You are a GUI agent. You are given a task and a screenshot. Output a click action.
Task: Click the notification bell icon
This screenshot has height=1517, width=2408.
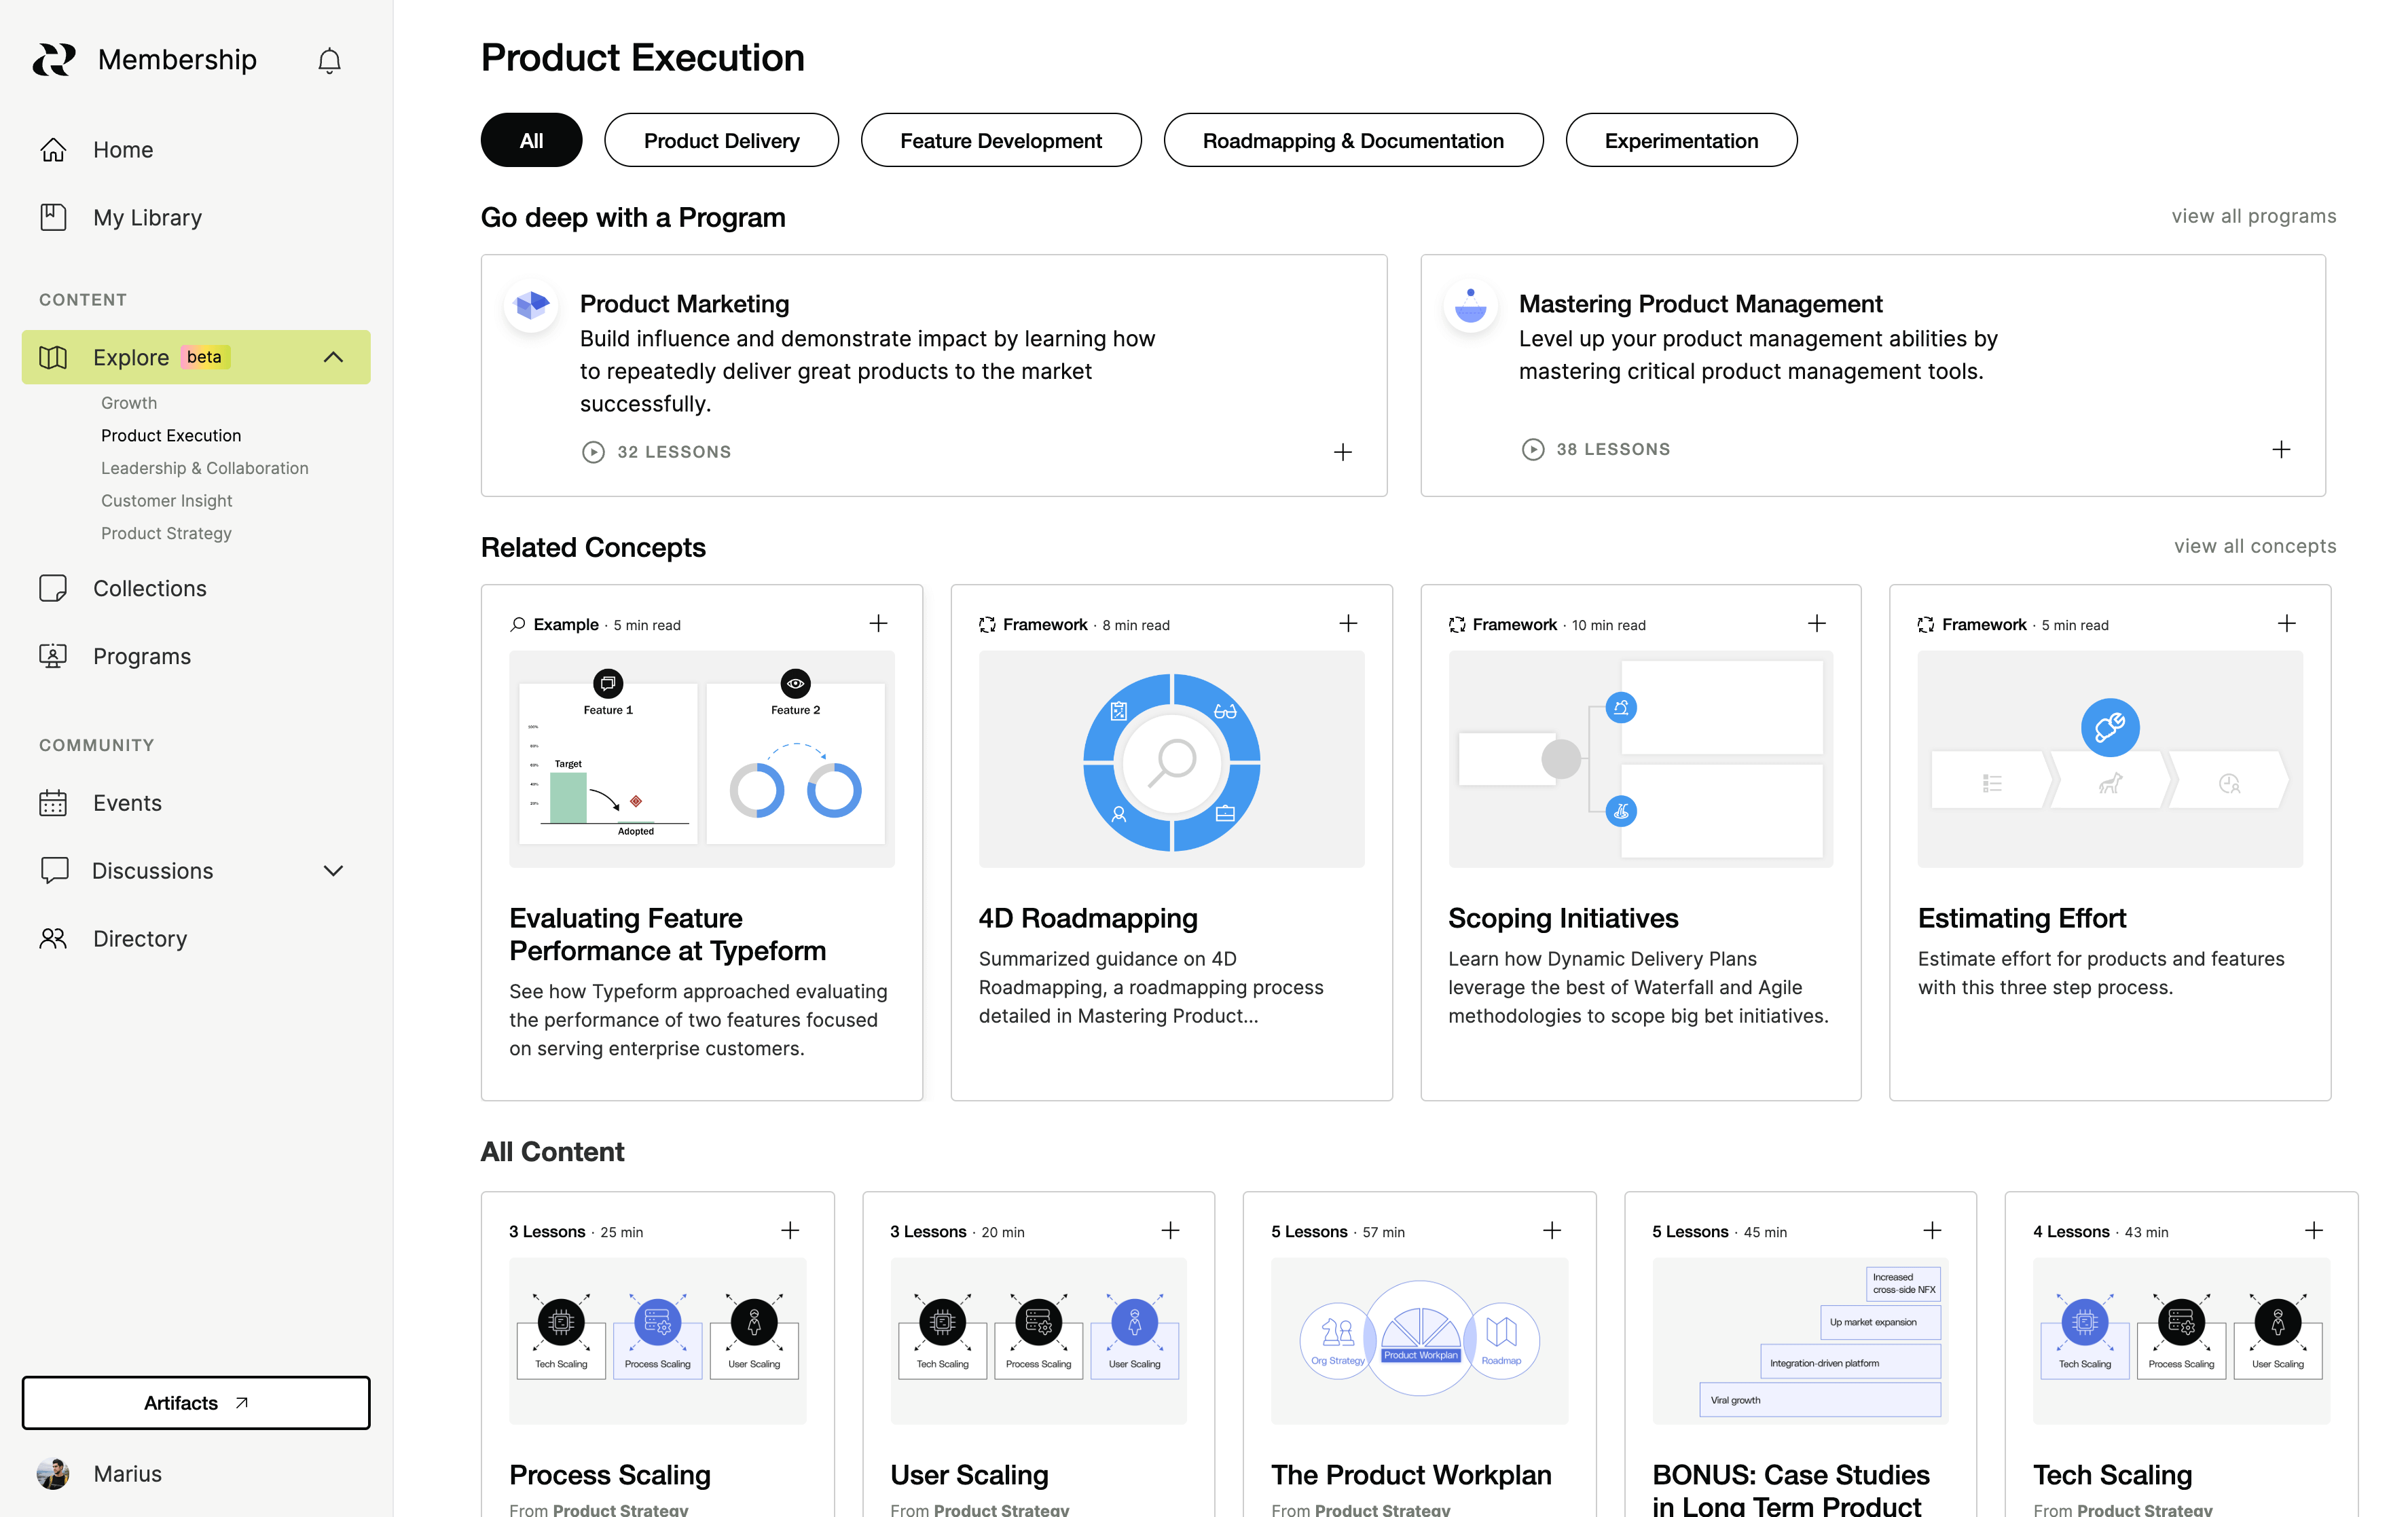point(329,61)
